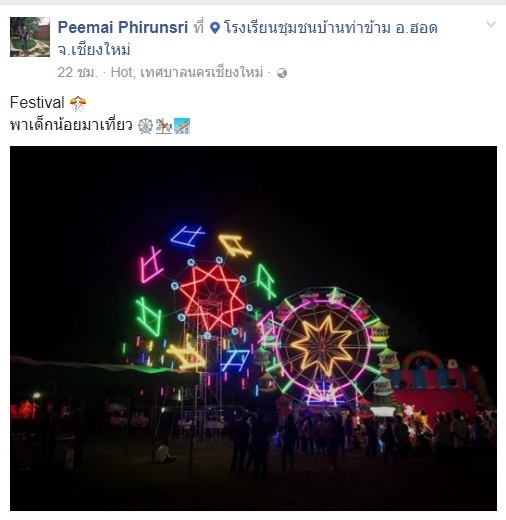The width and height of the screenshot is (506, 520).
Task: Click the 22 ชม. timestamp
Action: click(77, 72)
